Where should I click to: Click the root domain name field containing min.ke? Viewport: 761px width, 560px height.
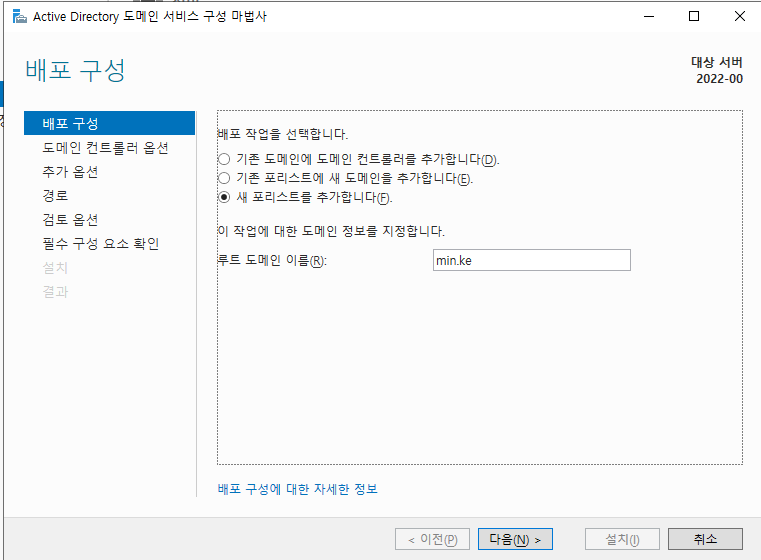pos(531,260)
